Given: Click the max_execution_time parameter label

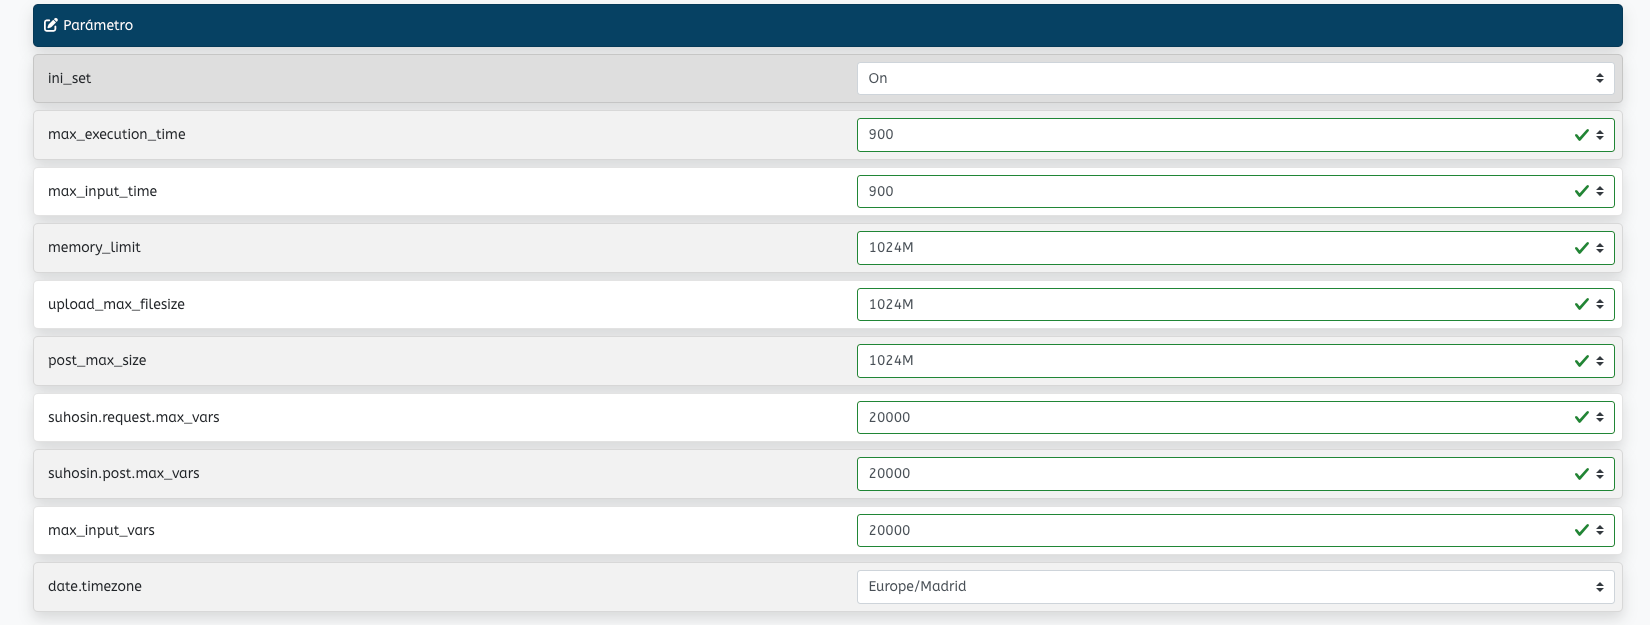Looking at the screenshot, I should pyautogui.click(x=116, y=134).
